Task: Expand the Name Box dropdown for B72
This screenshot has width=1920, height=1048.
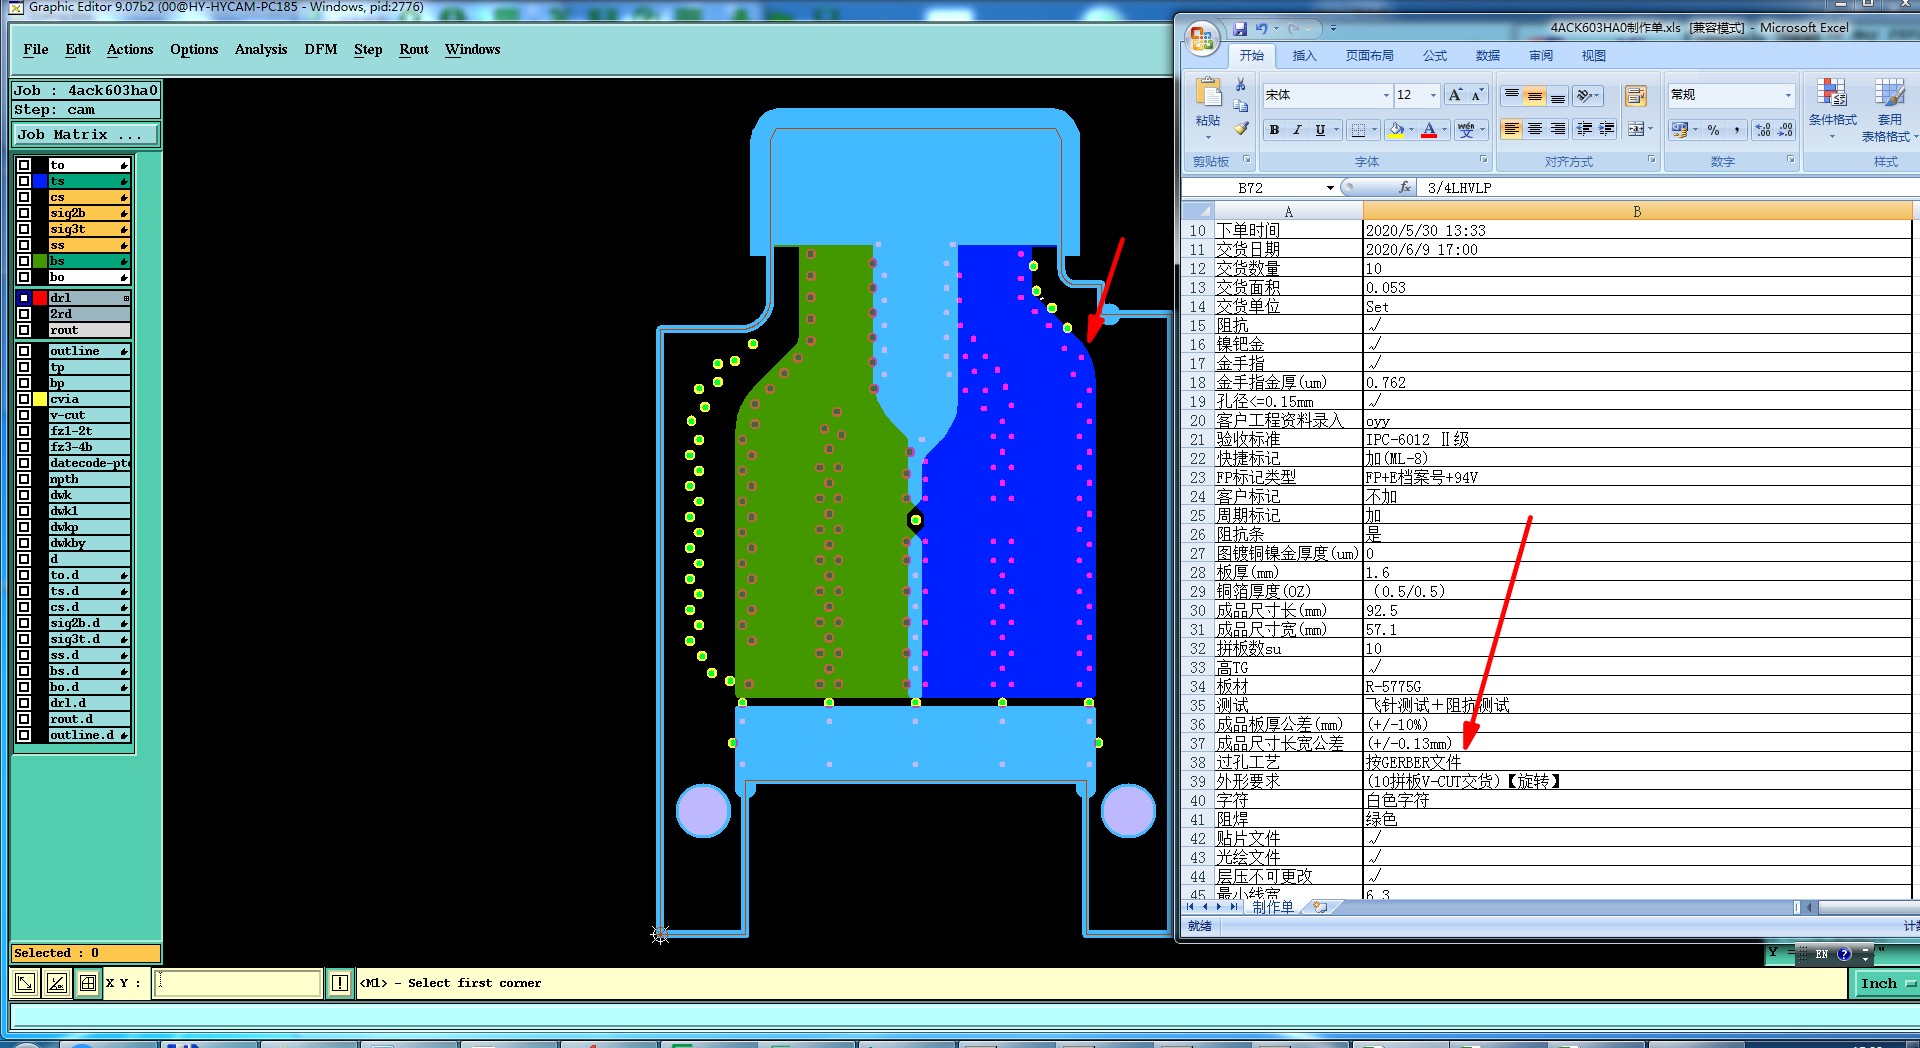Action: click(x=1330, y=188)
